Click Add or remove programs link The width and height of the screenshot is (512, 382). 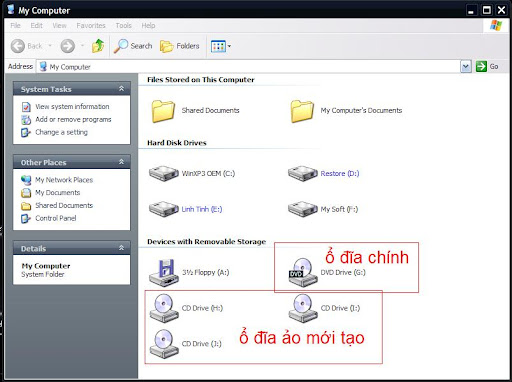click(x=73, y=119)
